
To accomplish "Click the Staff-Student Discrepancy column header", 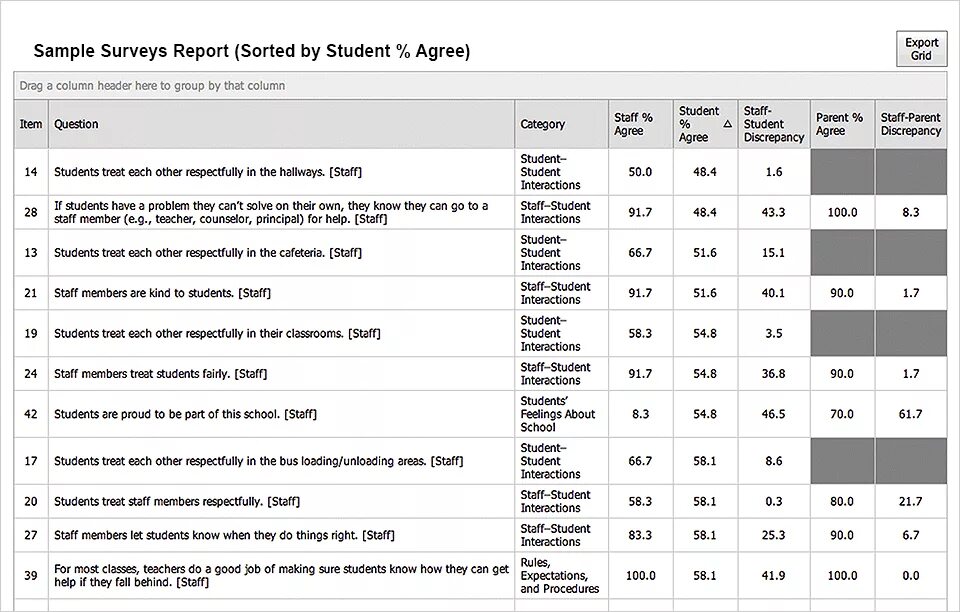I will [x=773, y=124].
